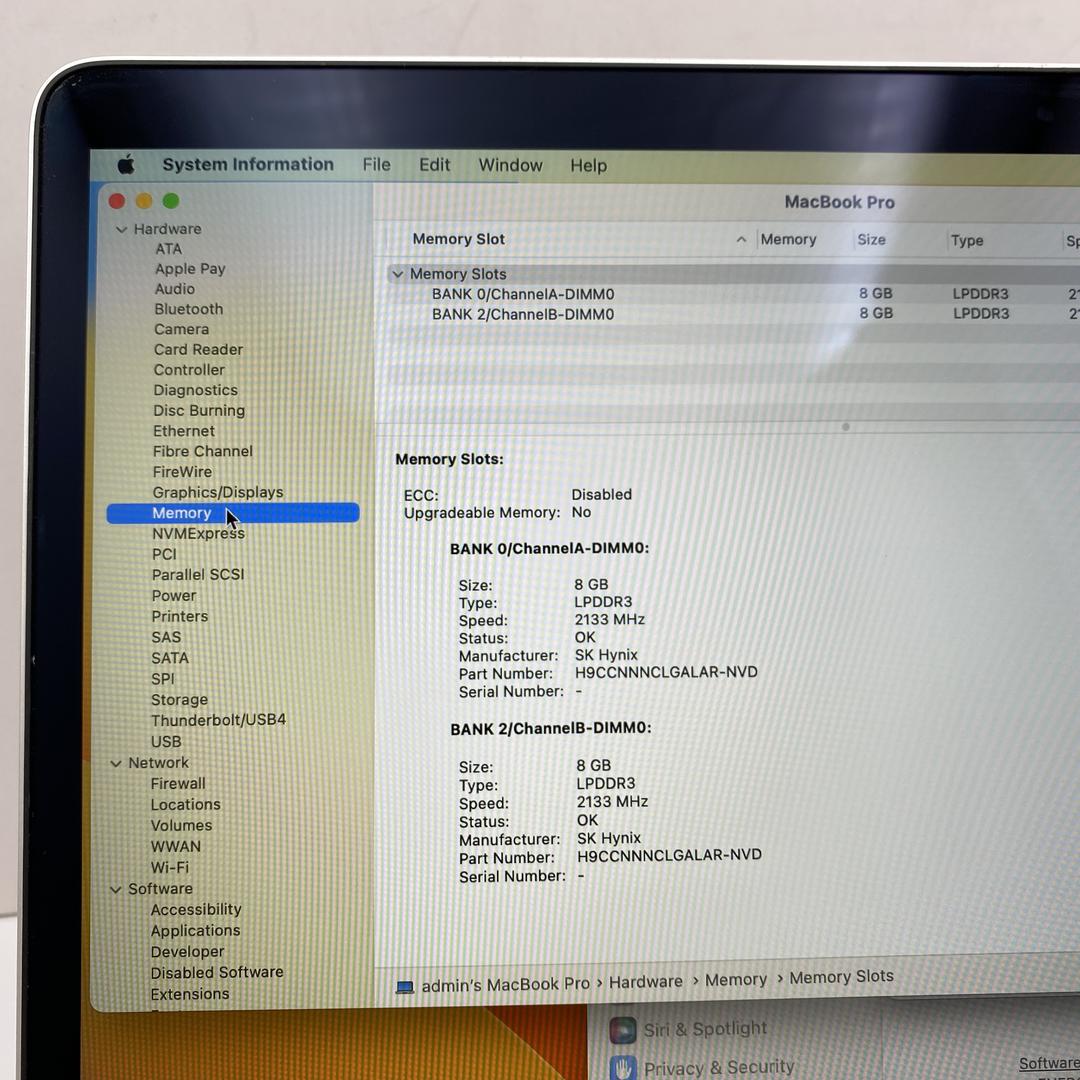Click the Memory column header
Viewport: 1080px width, 1080px height.
(x=788, y=240)
